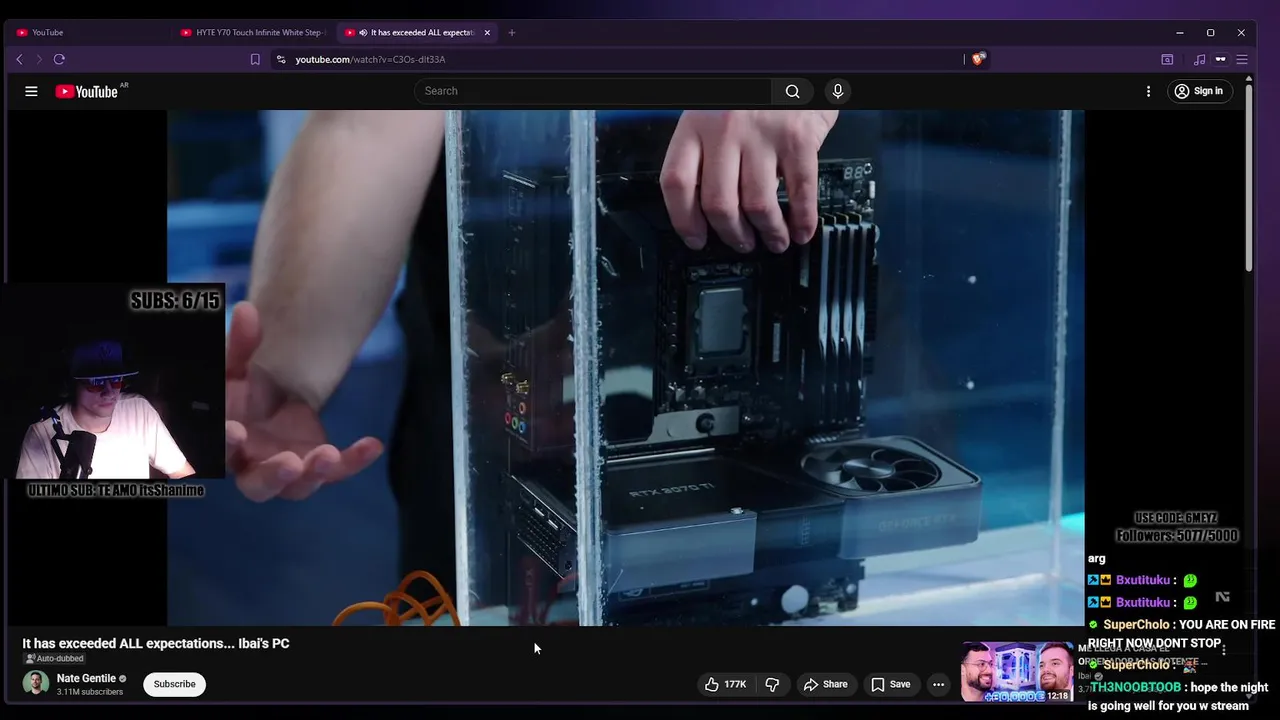Image resolution: width=1280 pixels, height=720 pixels.
Task: Open more actions ellipsis below video
Action: click(x=938, y=684)
